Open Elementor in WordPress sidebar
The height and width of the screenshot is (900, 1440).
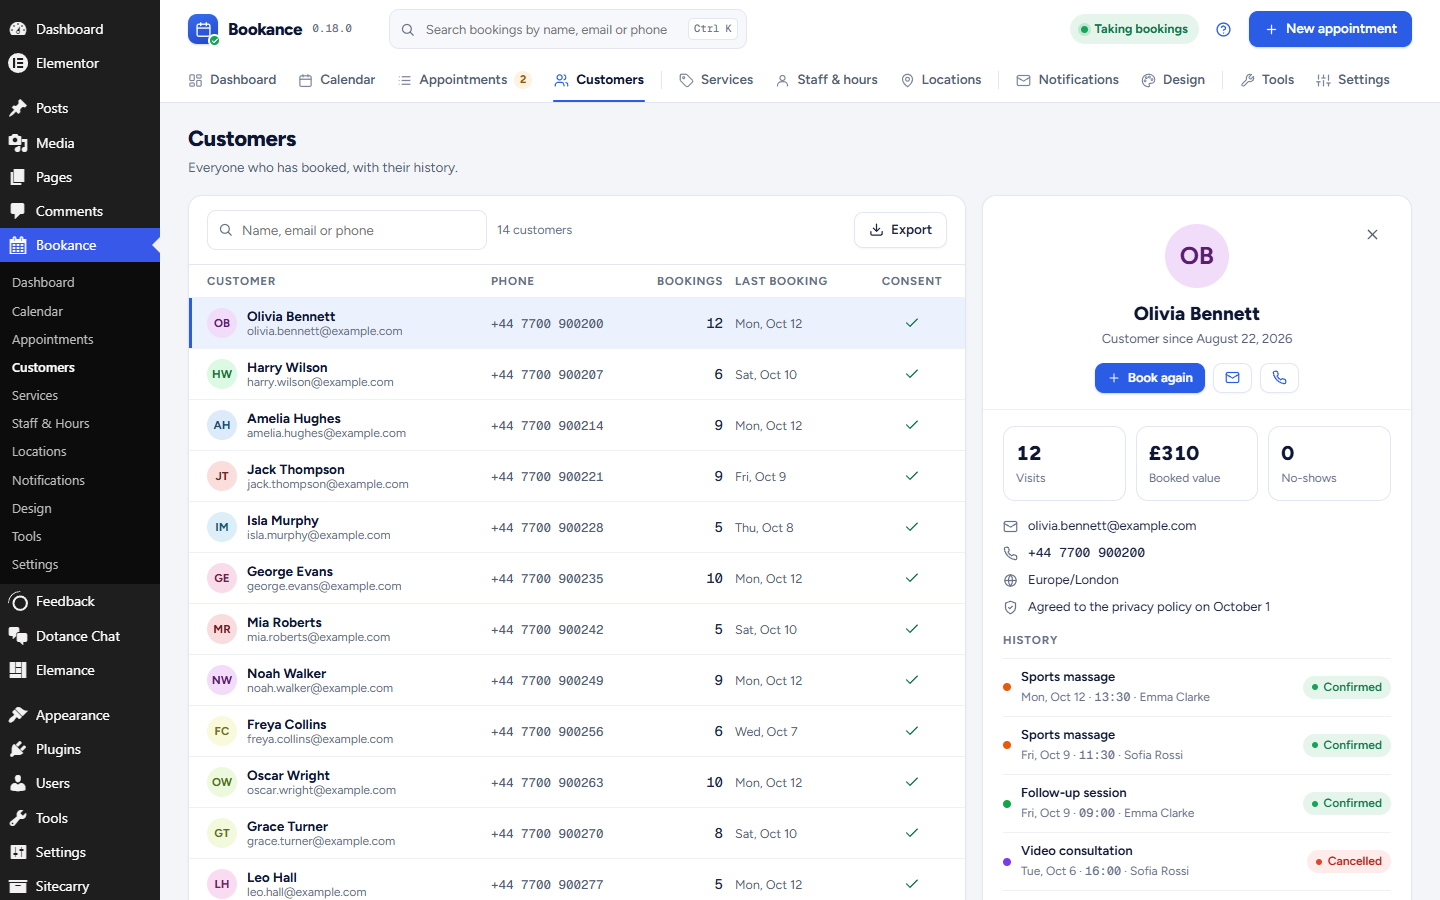(80, 63)
